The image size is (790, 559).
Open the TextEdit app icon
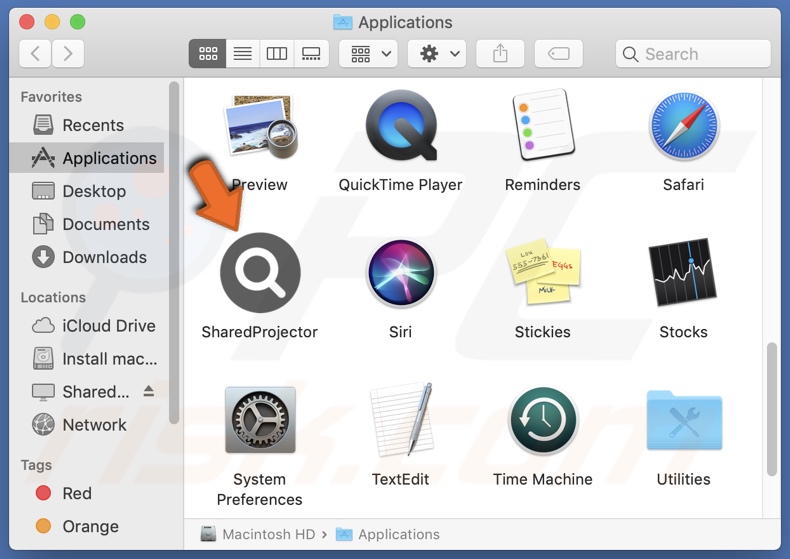click(x=401, y=420)
